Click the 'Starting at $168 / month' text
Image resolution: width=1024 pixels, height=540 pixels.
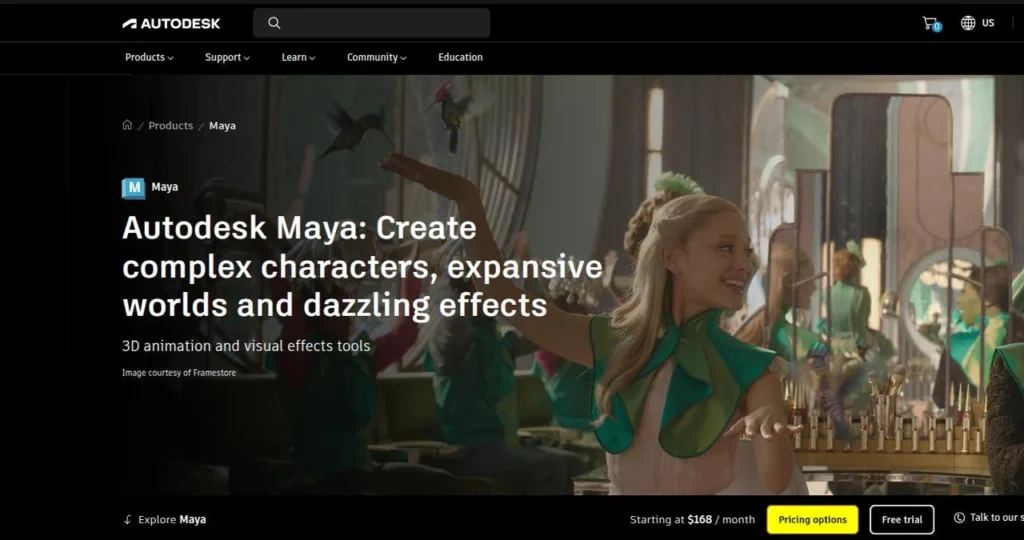(692, 520)
